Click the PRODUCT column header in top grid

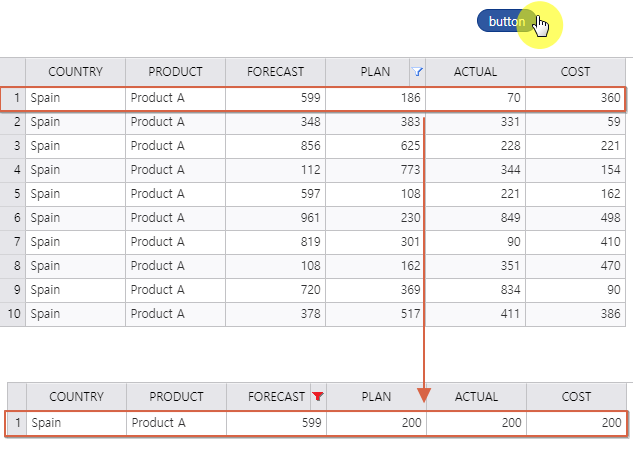point(175,72)
